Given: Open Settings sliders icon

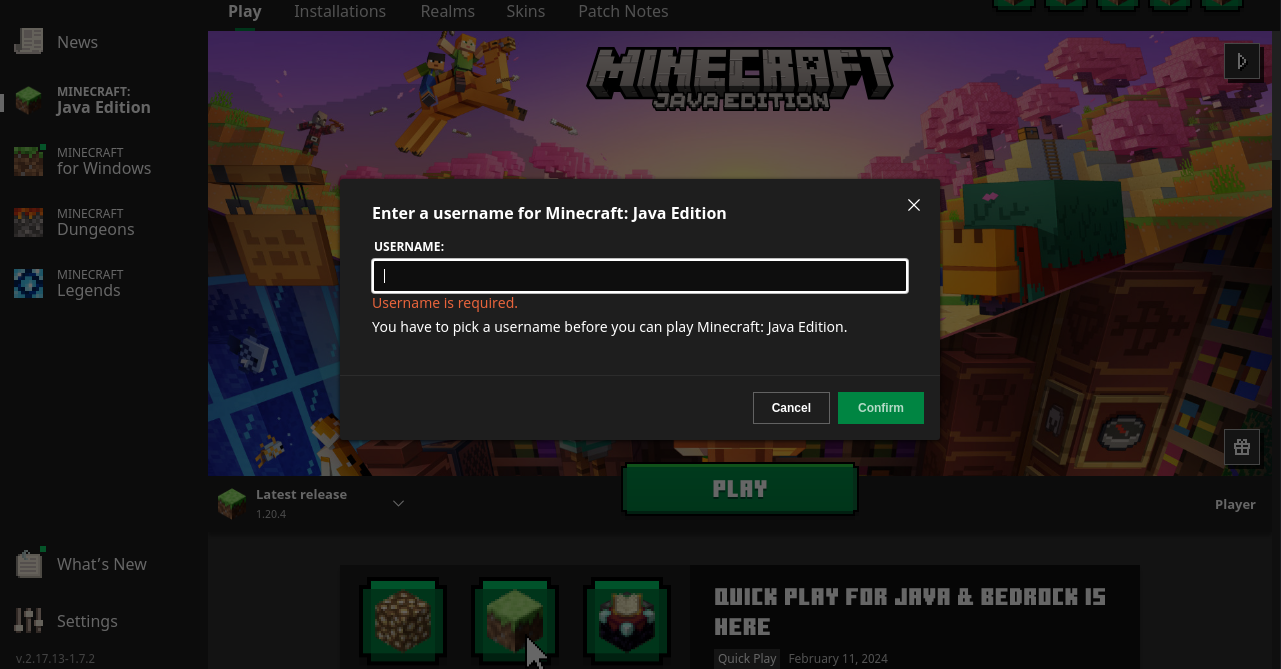Looking at the screenshot, I should (x=30, y=621).
